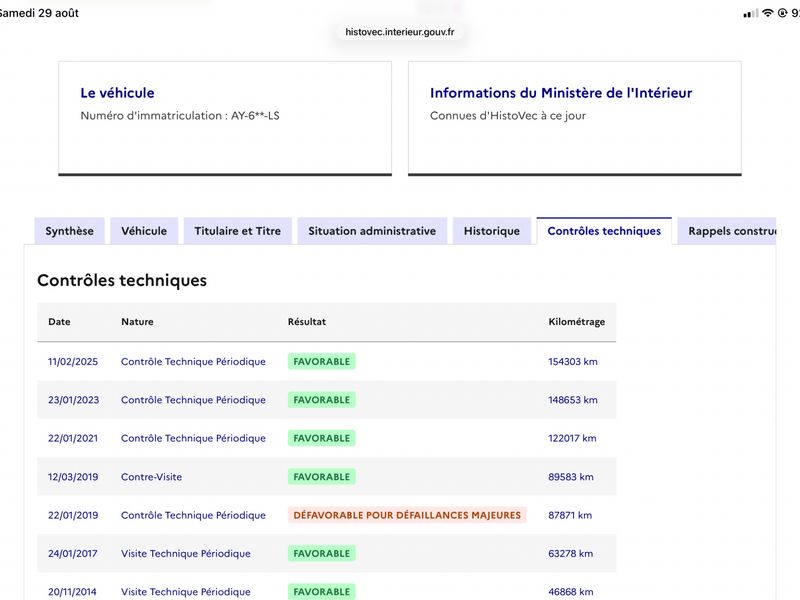
Task: Tap the cellular signal bars icon
Action: (751, 14)
